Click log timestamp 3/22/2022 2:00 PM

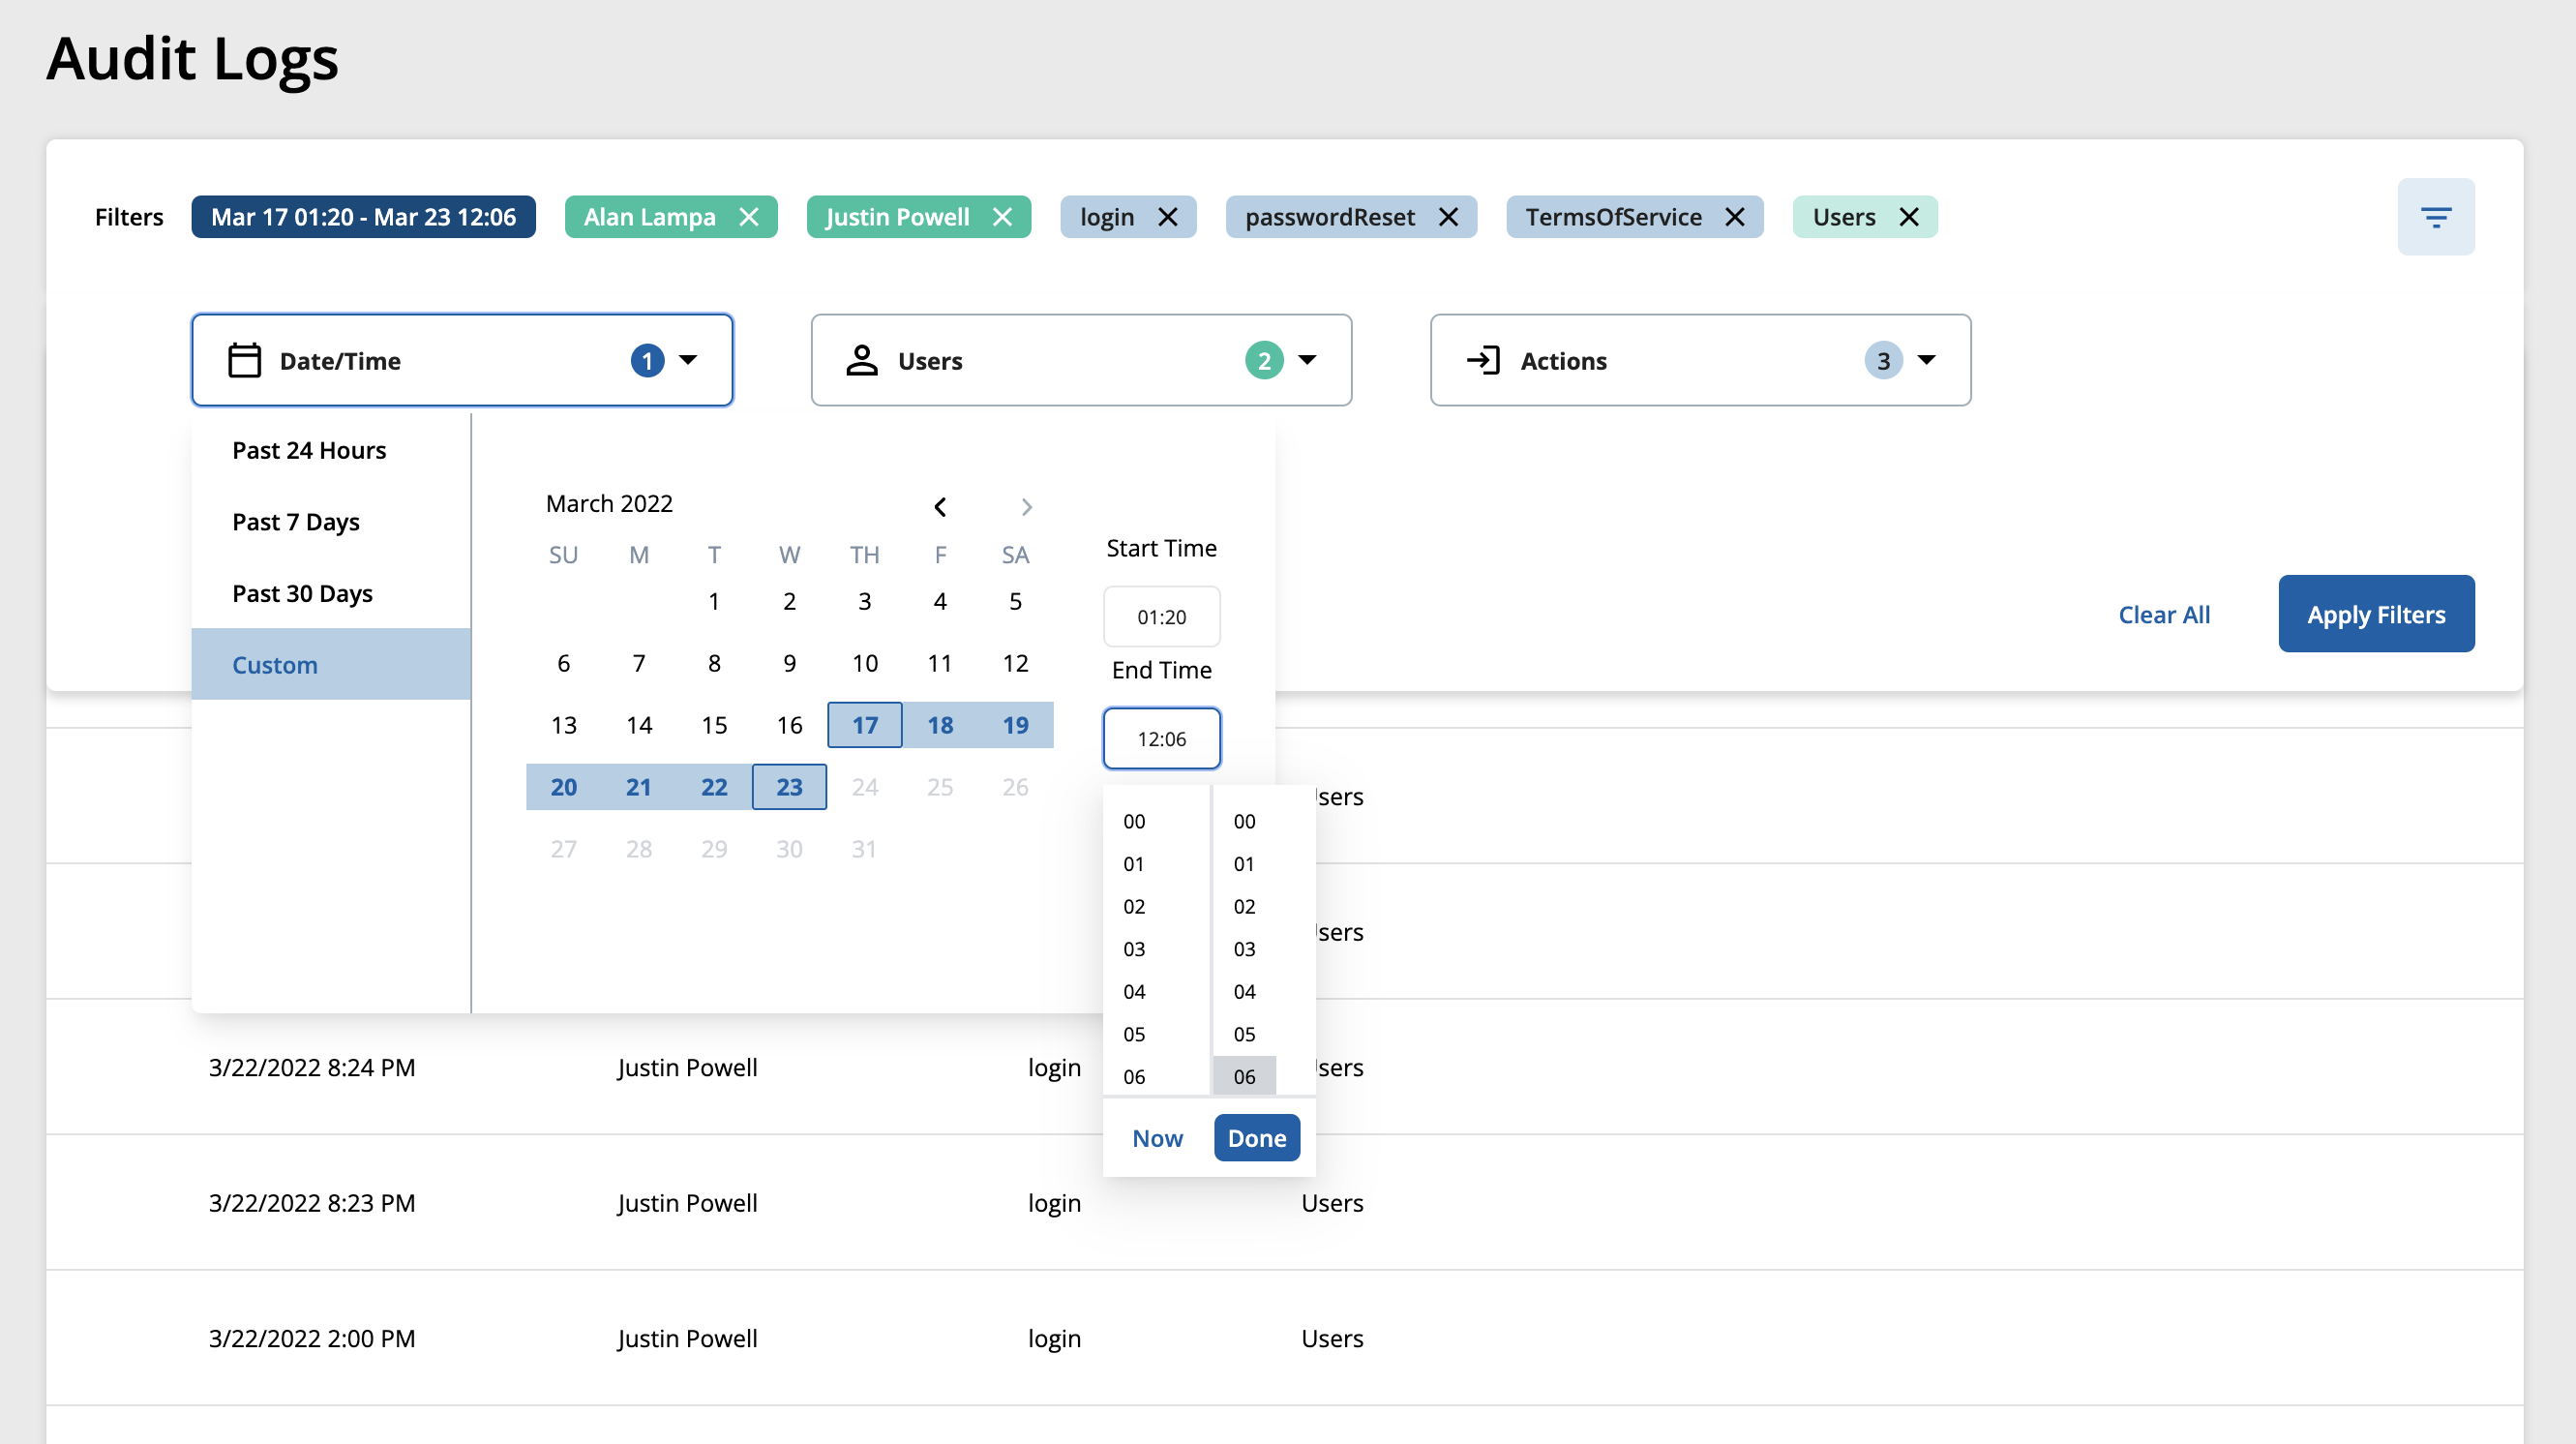[x=312, y=1338]
